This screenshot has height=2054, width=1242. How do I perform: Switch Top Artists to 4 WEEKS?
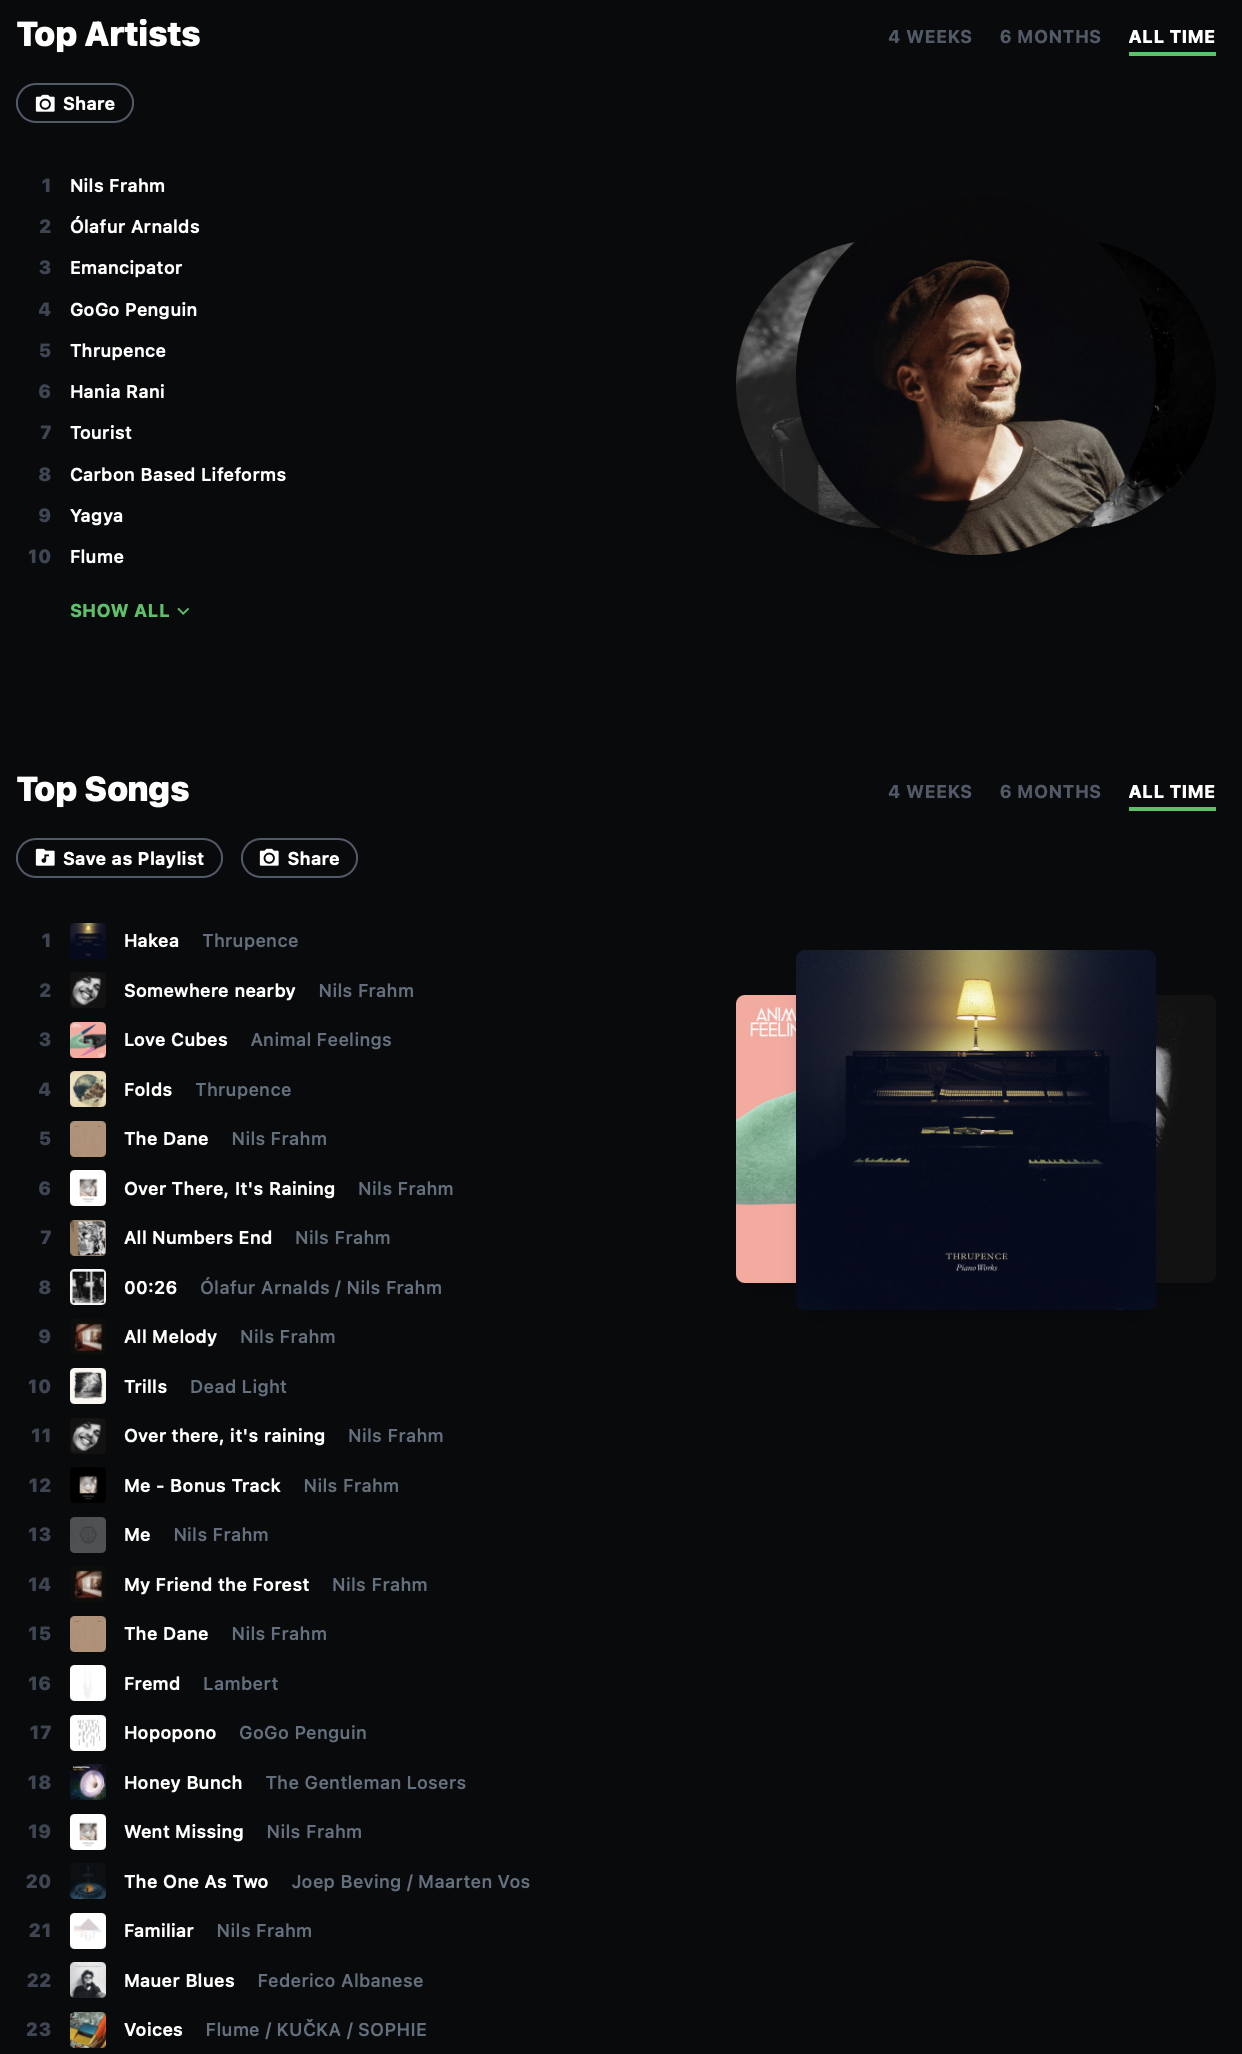click(x=930, y=37)
